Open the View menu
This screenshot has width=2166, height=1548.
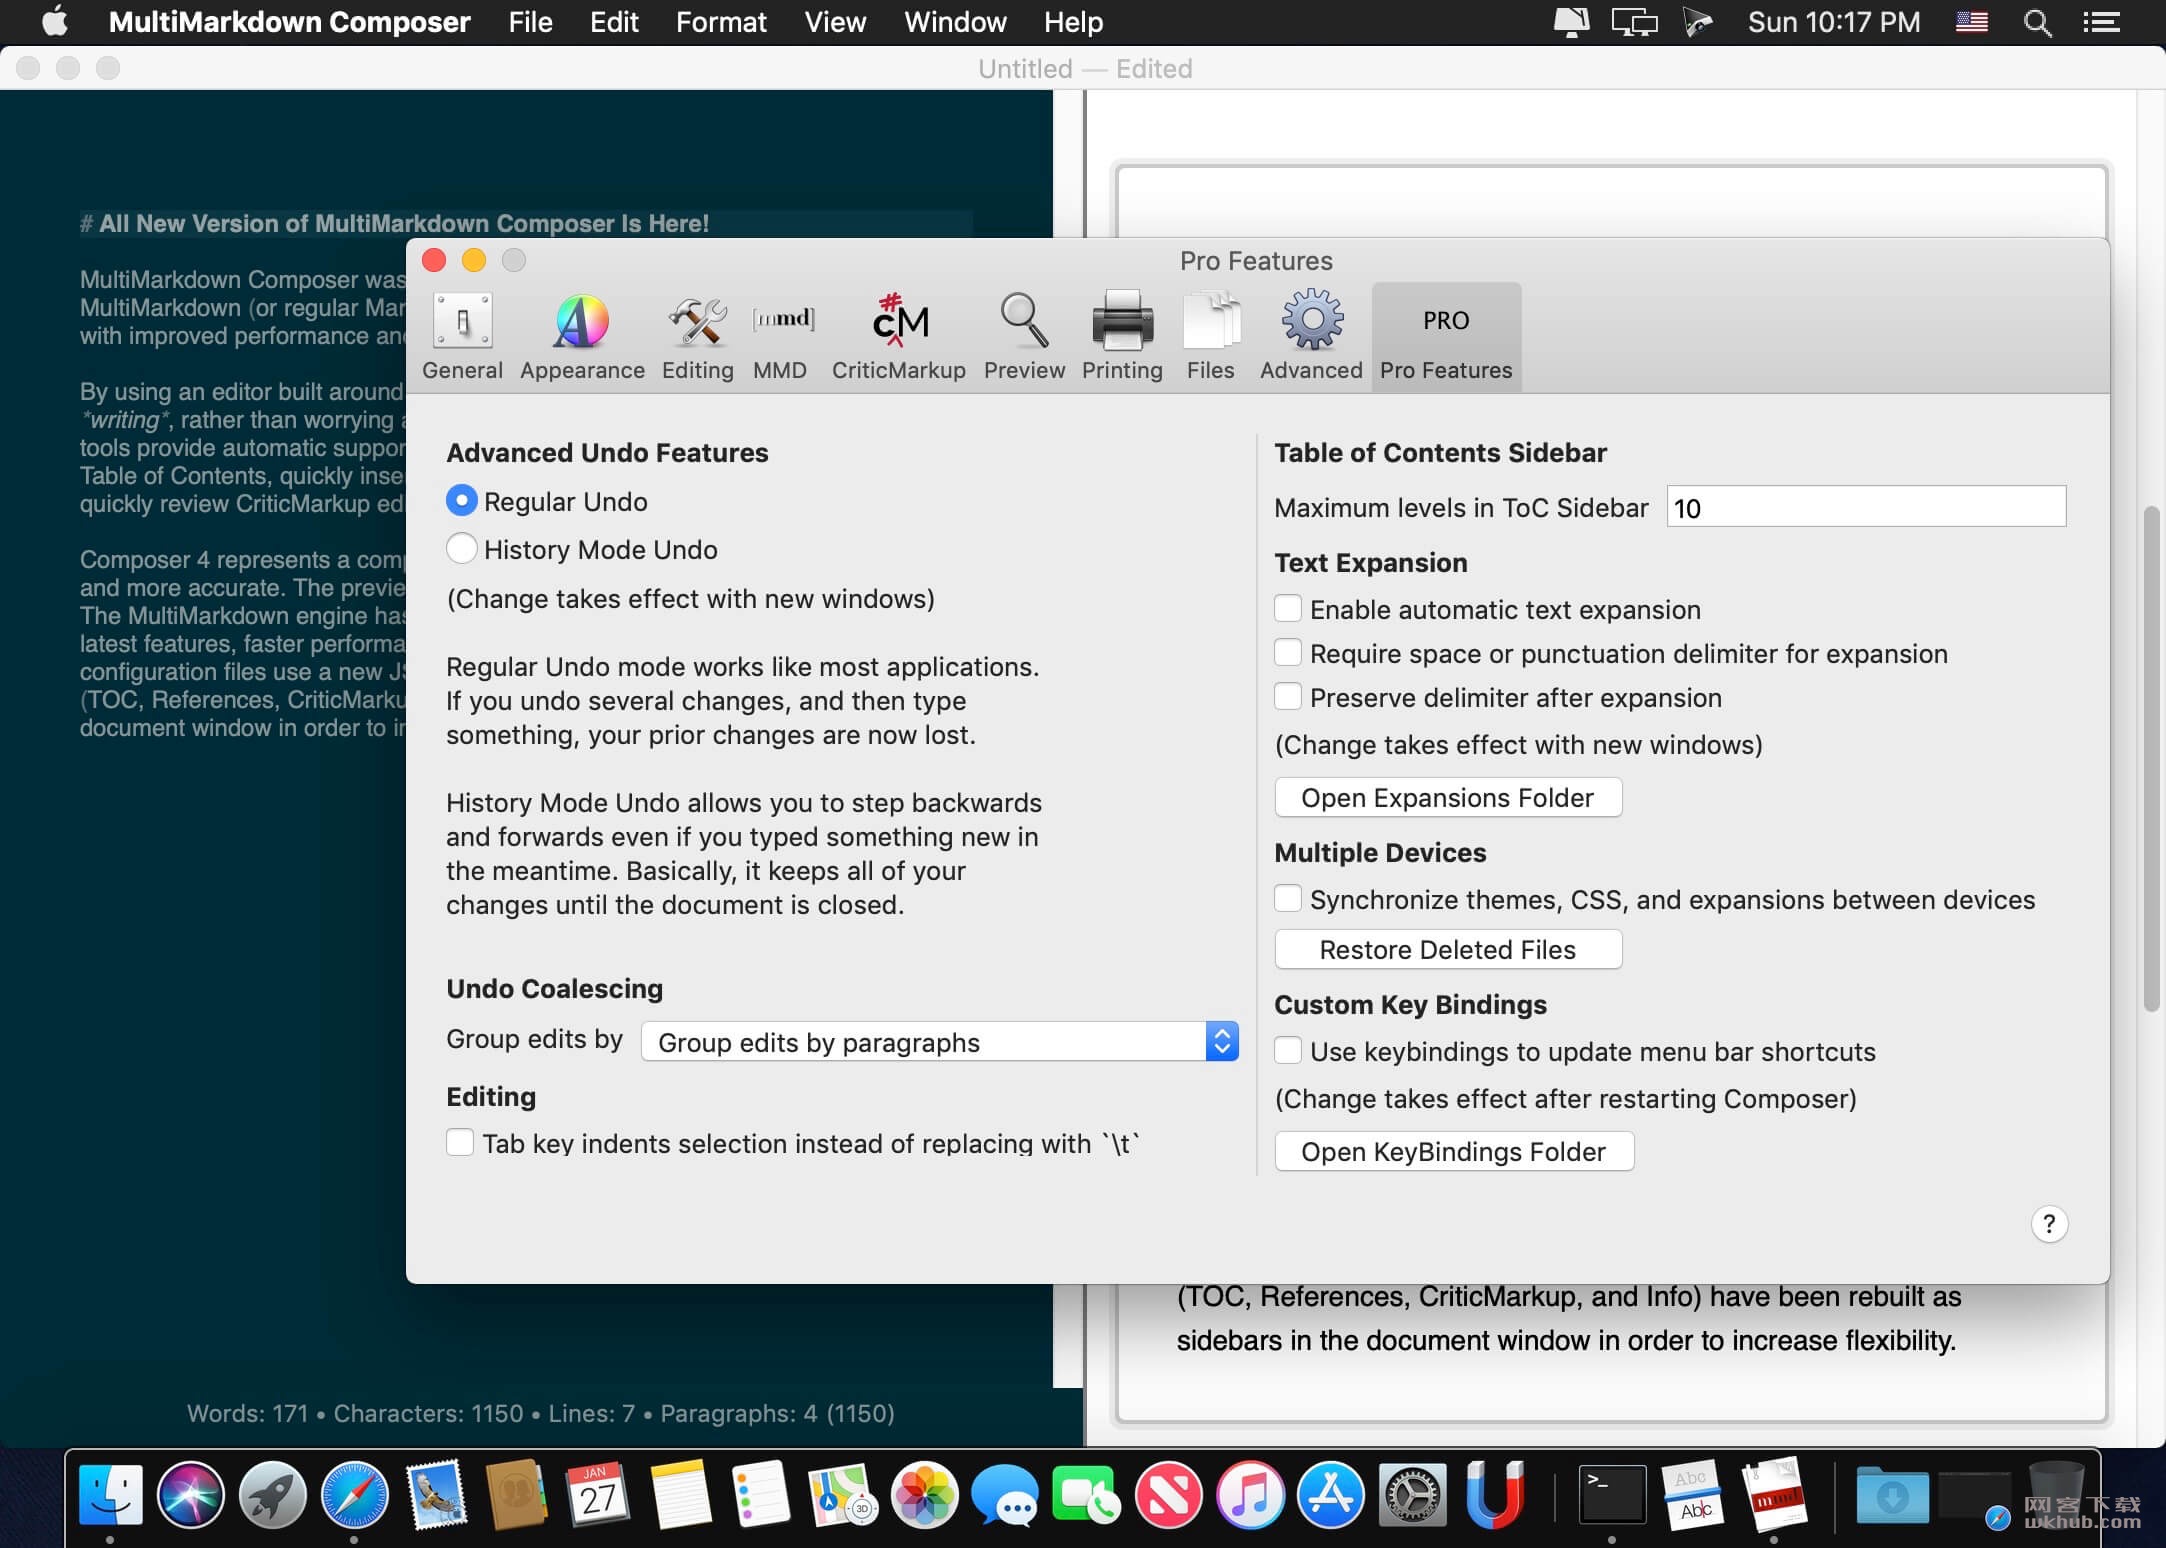tap(835, 22)
